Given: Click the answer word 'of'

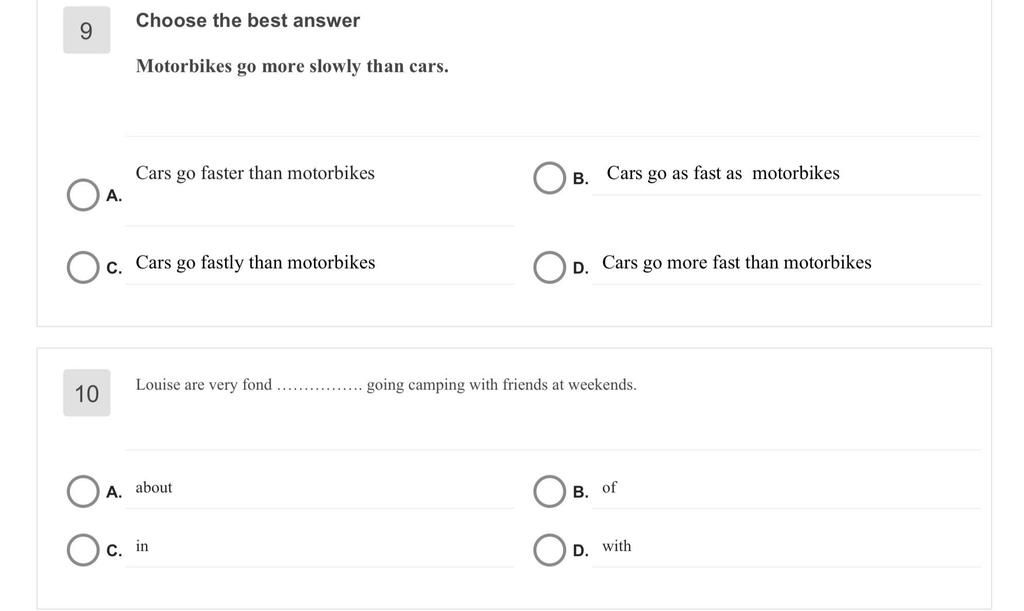Looking at the screenshot, I should 609,488.
